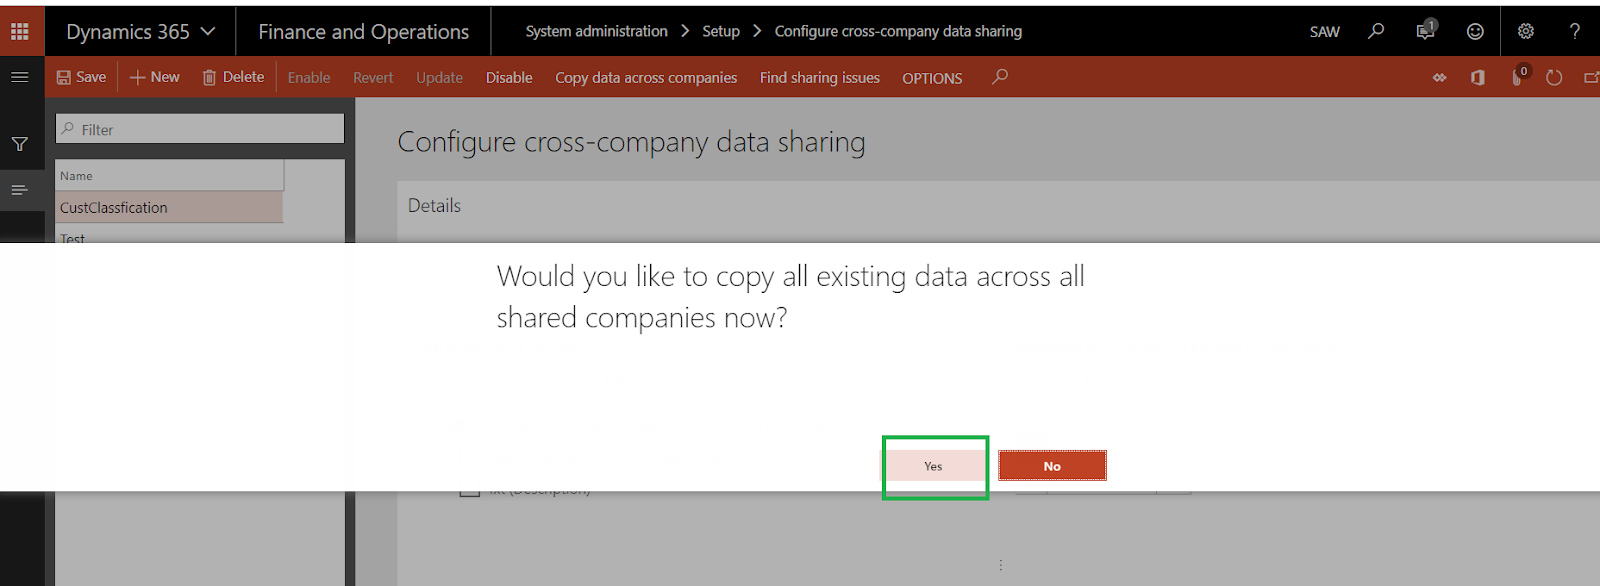Expand the Dynamics 365 dropdown chevron
1600x586 pixels.
[208, 31]
